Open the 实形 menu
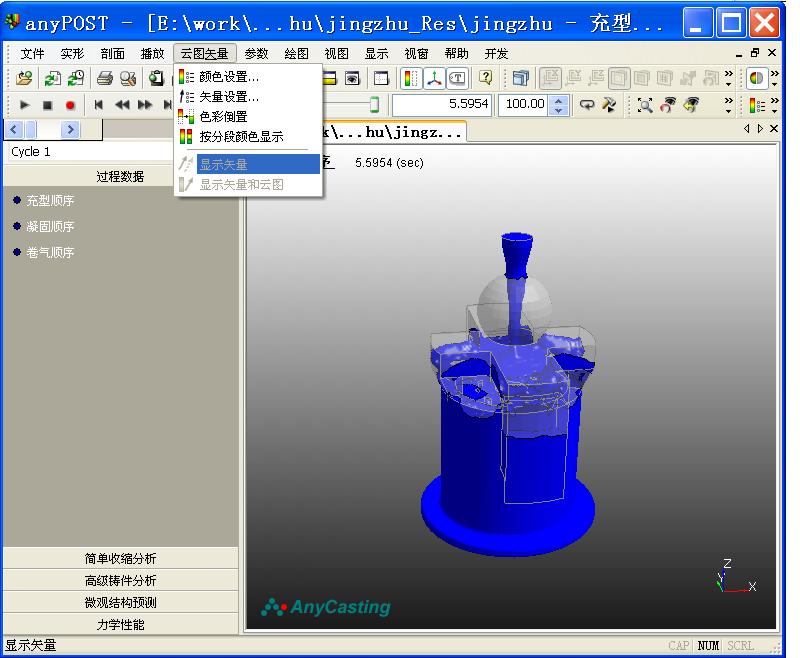 tap(72, 54)
